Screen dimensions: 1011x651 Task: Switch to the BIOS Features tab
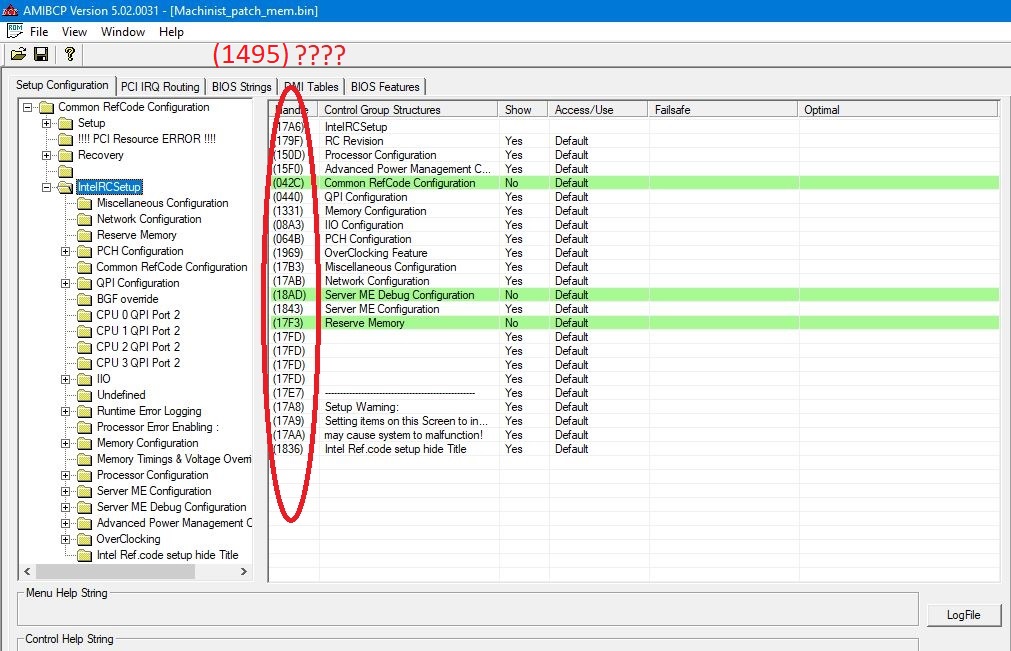coord(385,87)
